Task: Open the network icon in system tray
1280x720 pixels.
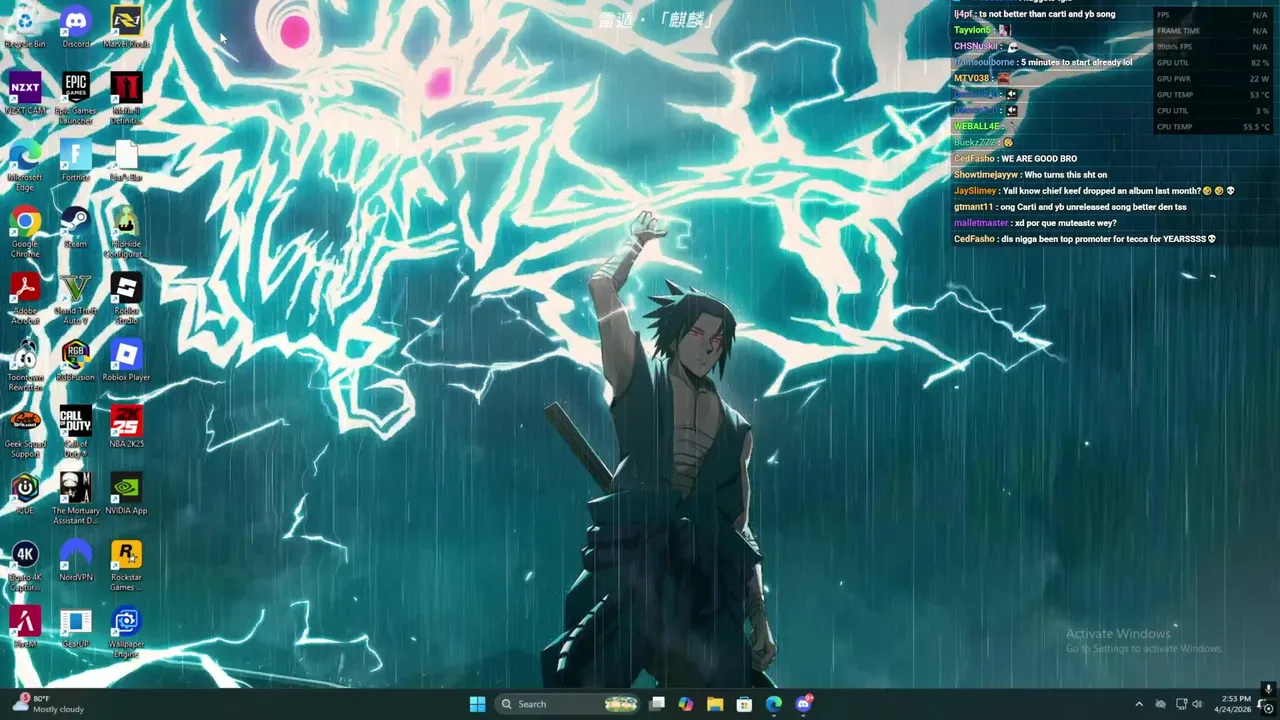Action: coord(1181,704)
